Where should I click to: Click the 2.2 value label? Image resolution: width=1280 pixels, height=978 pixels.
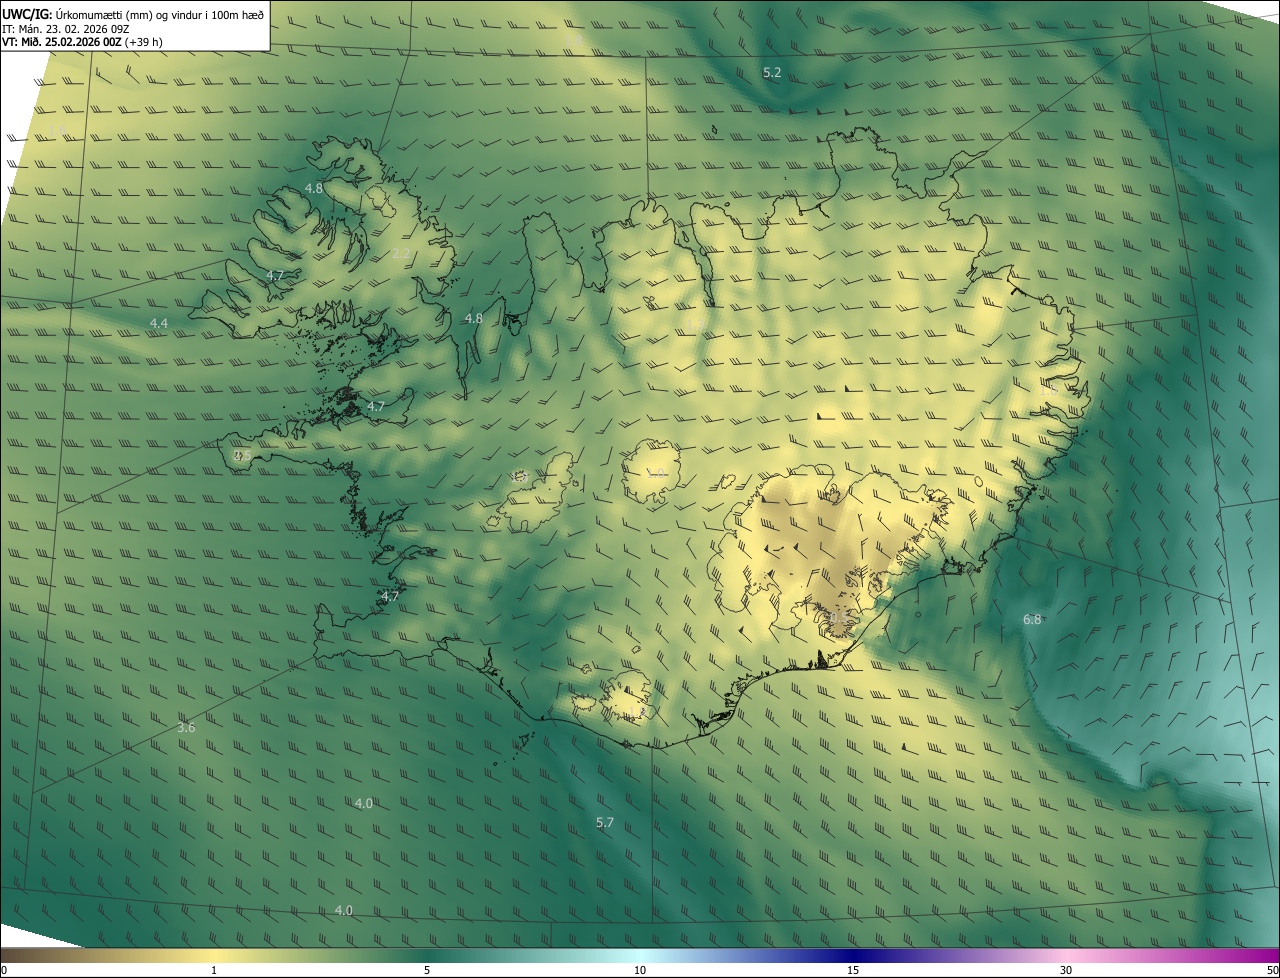click(401, 254)
